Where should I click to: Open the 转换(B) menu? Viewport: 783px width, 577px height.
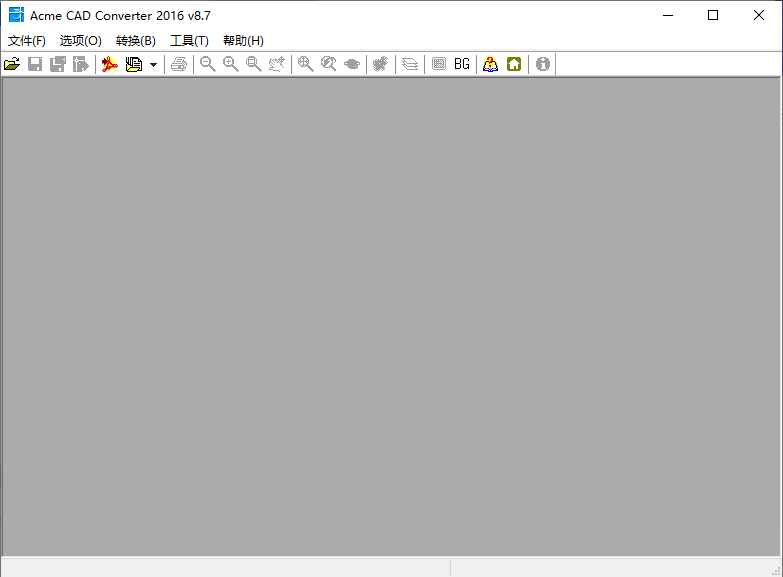136,41
